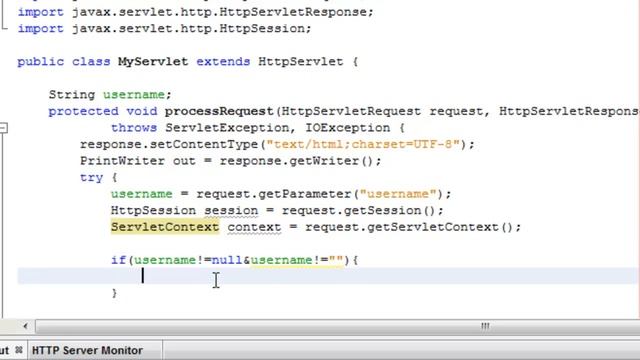This screenshot has width=640, height=360.
Task: Click the "text/html;charset=UTF-8" string
Action: 363,144
